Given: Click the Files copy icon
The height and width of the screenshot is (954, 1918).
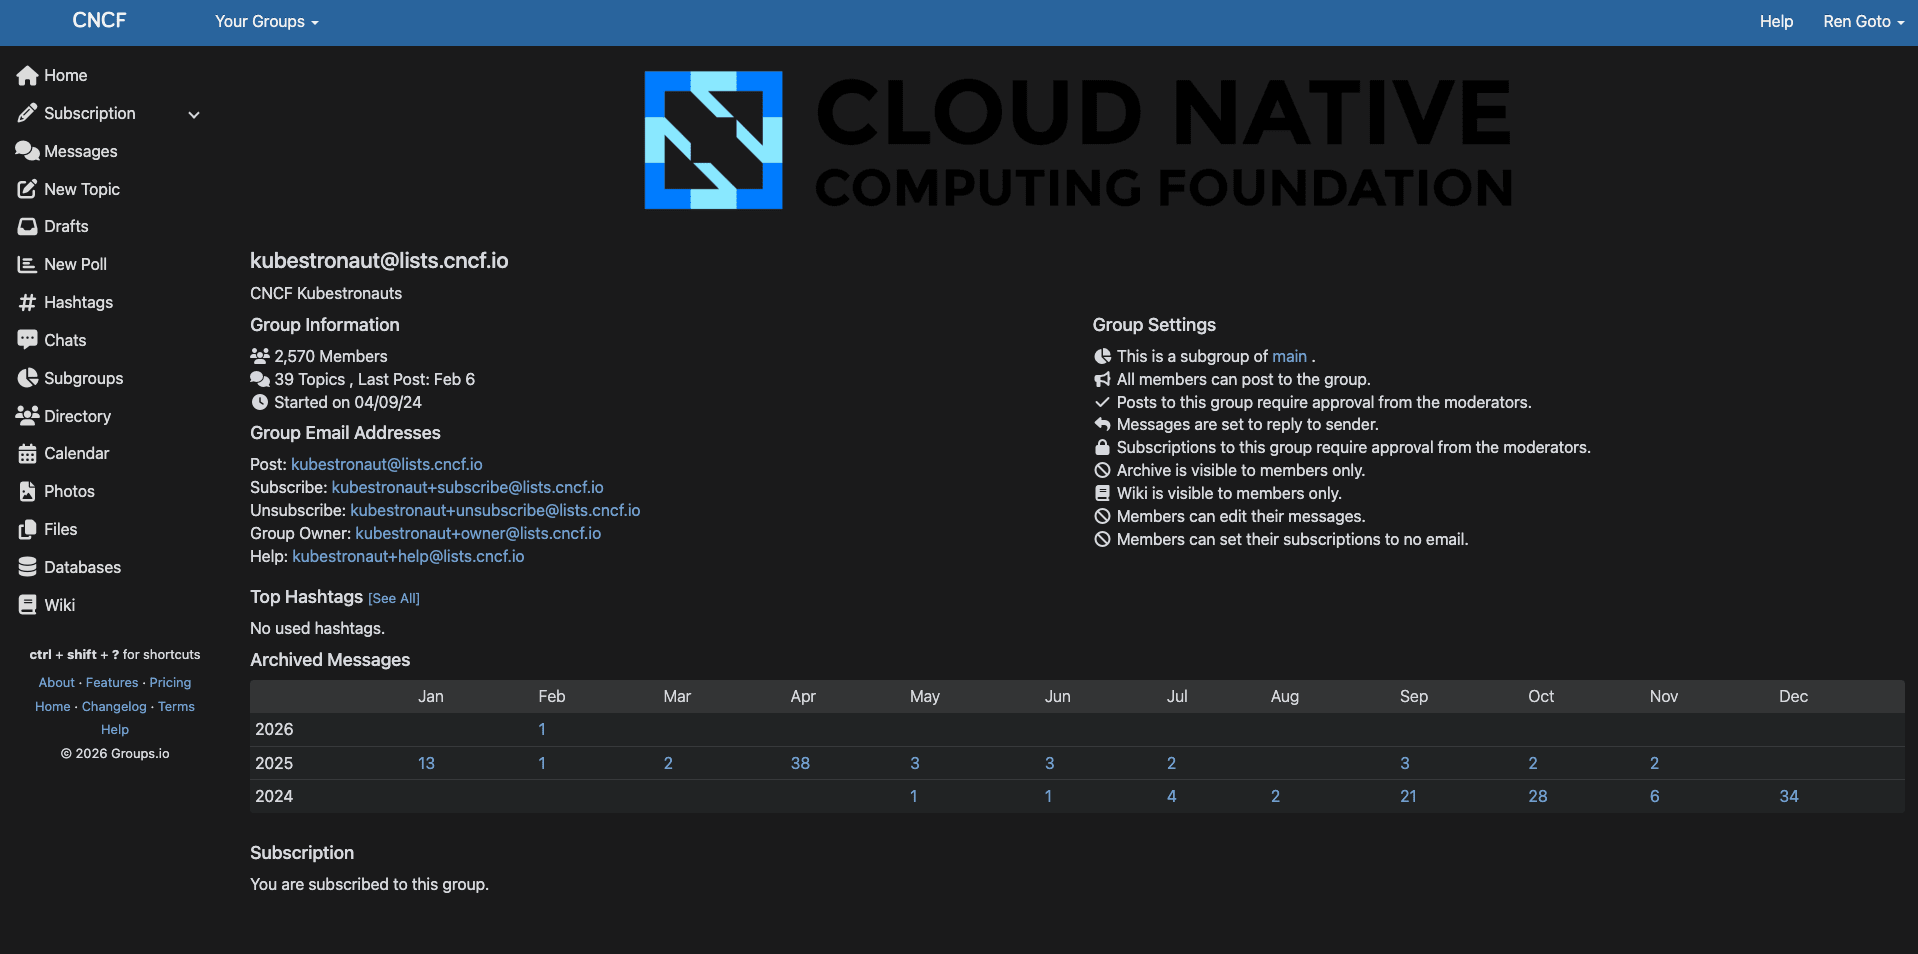Looking at the screenshot, I should click(x=28, y=529).
